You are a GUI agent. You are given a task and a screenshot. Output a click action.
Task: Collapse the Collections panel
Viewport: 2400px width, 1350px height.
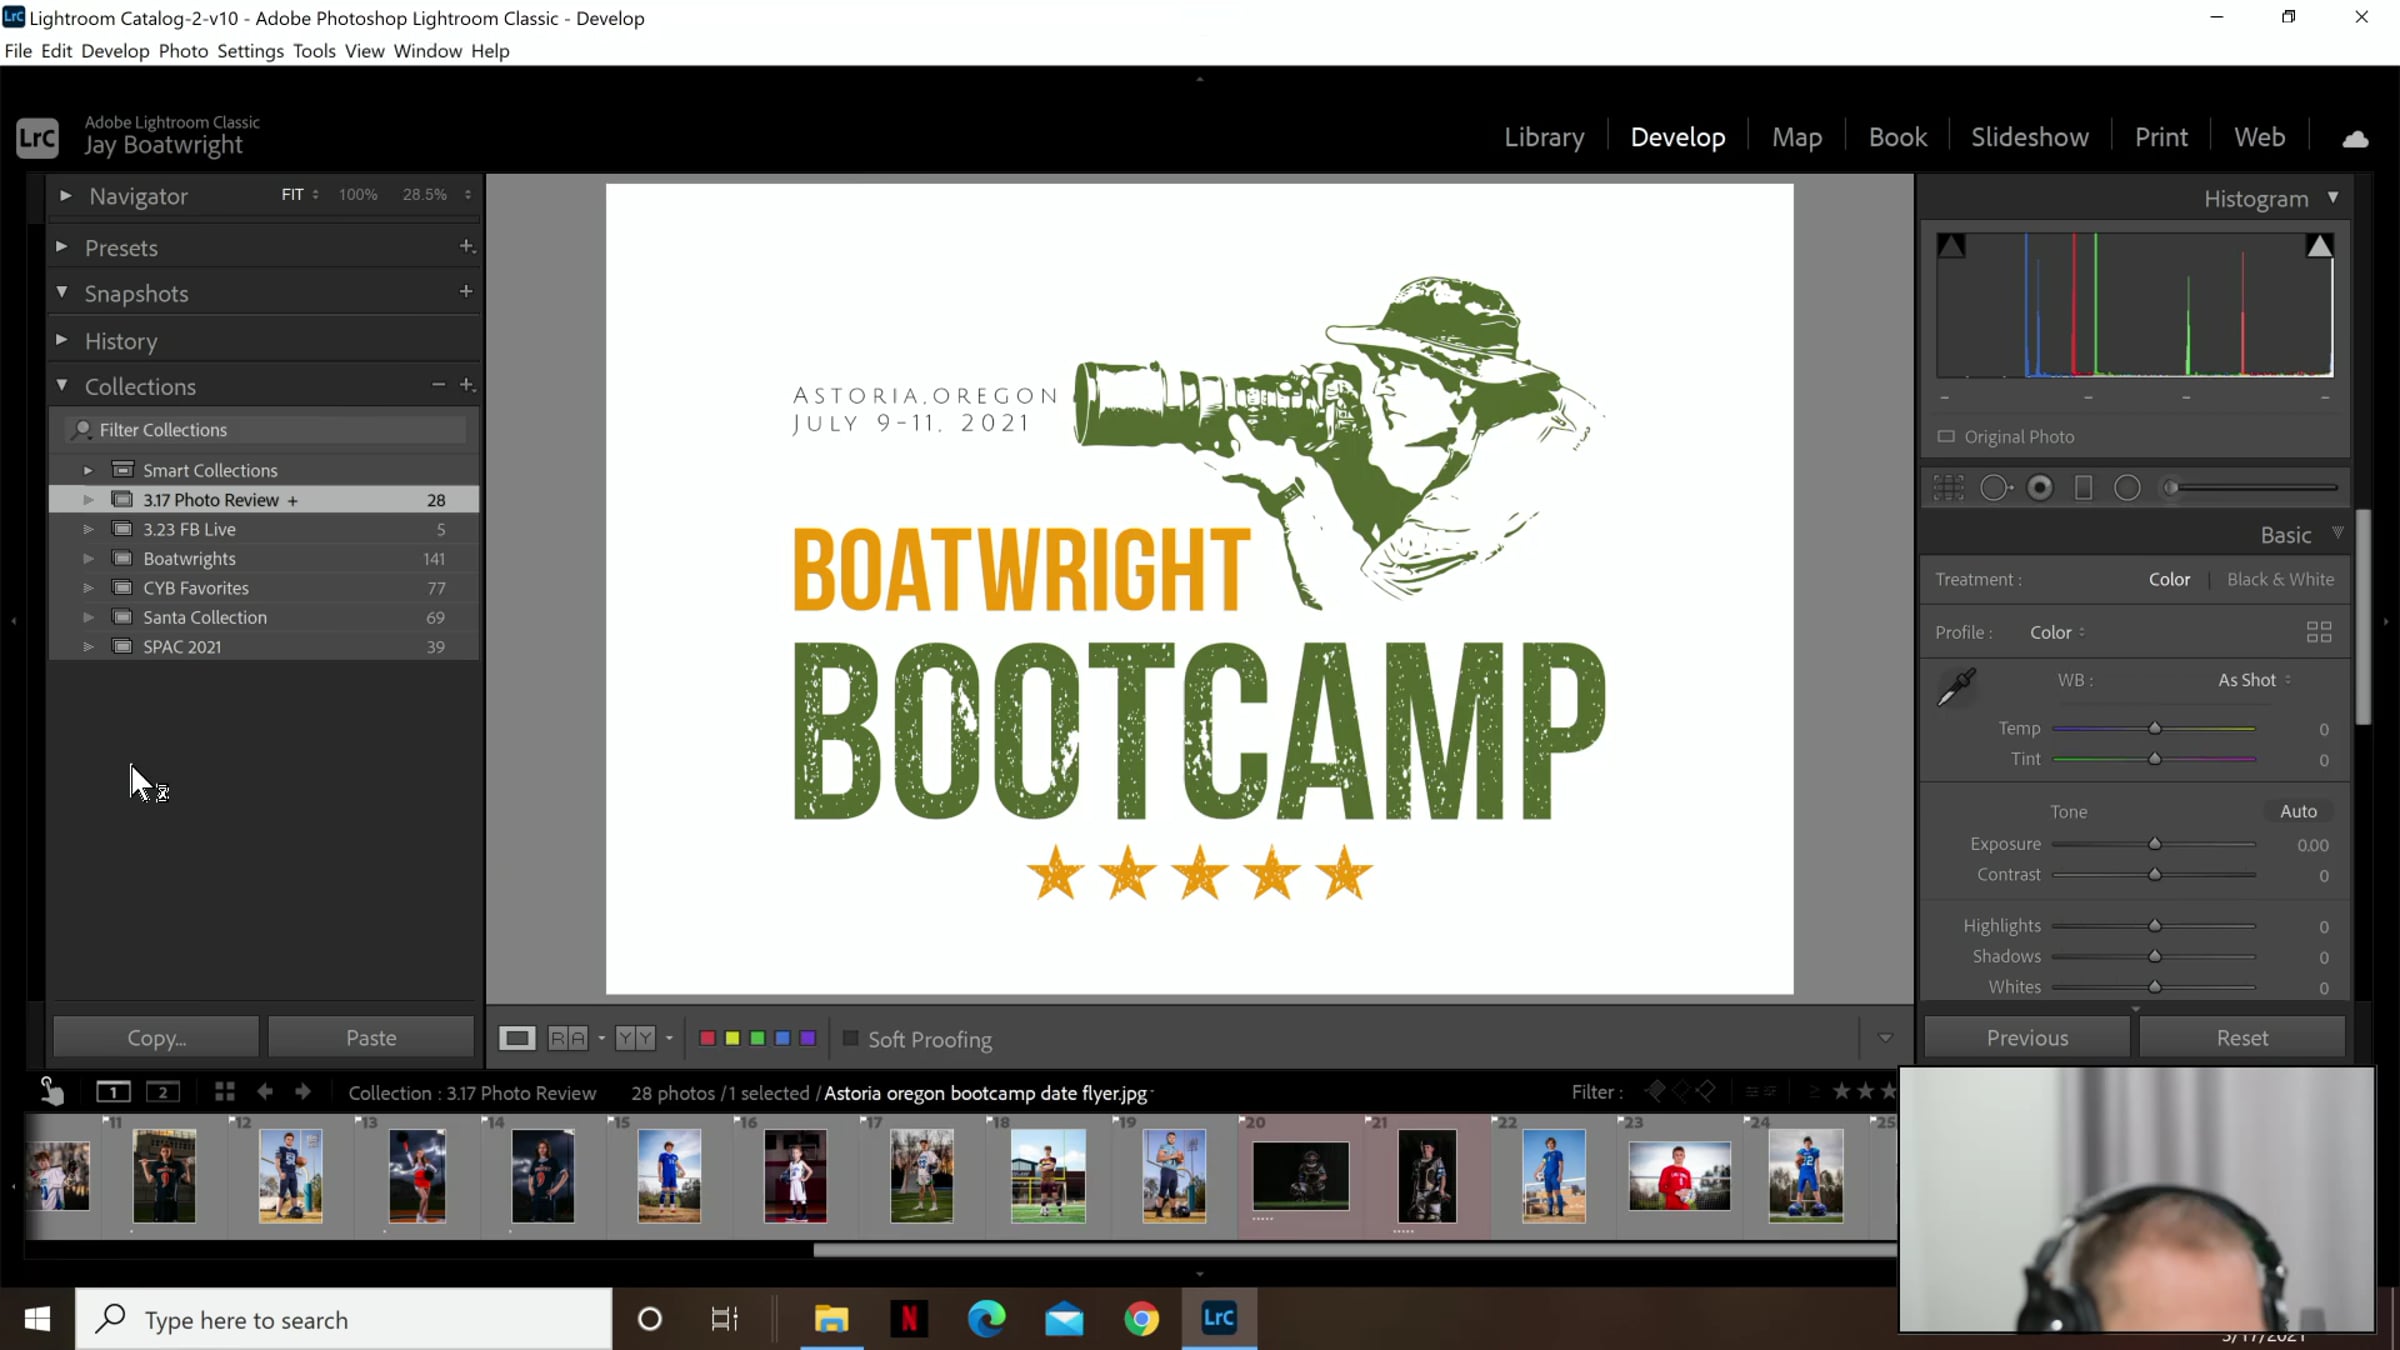62,385
